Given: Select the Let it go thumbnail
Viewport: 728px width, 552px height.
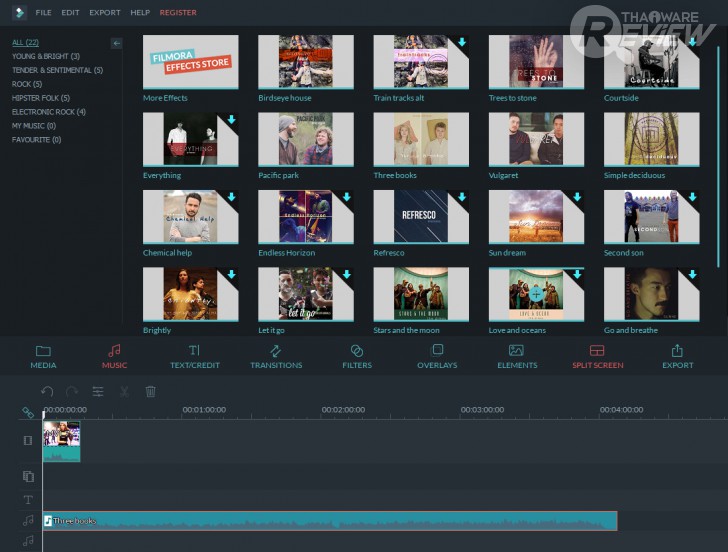Looking at the screenshot, I should tap(306, 294).
